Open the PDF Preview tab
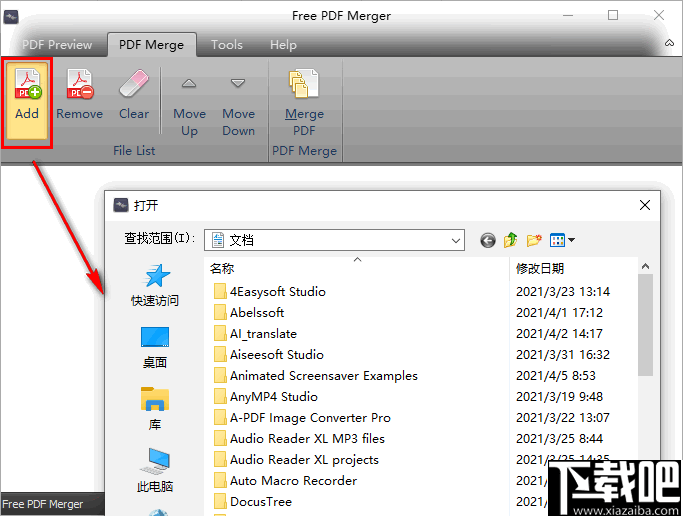The width and height of the screenshot is (683, 516). (x=57, y=44)
